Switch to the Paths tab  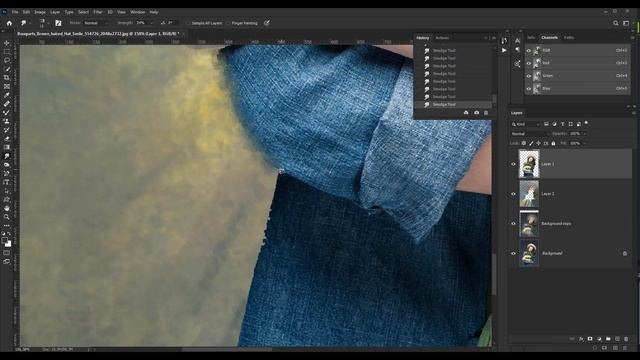point(569,38)
